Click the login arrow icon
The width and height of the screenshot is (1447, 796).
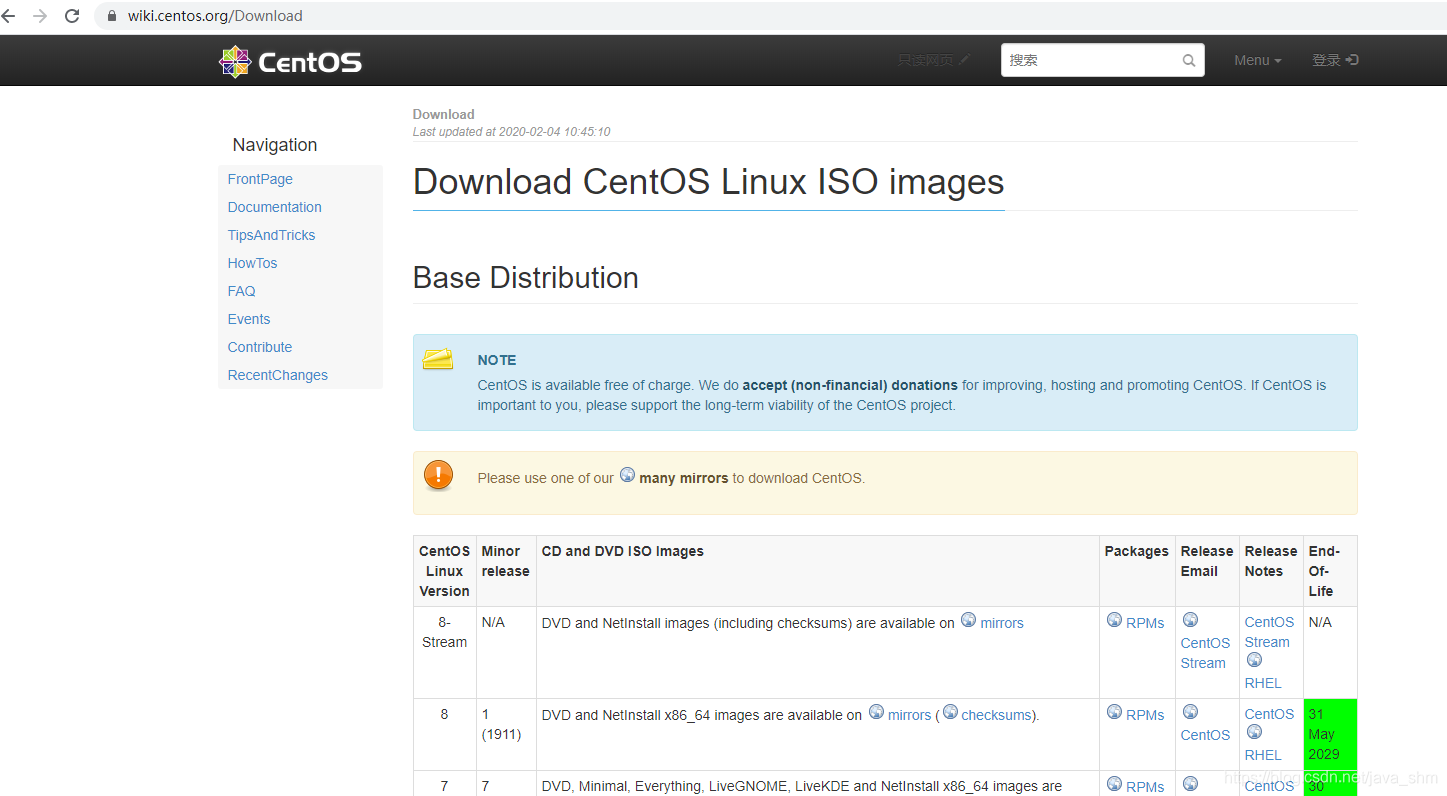point(1352,60)
